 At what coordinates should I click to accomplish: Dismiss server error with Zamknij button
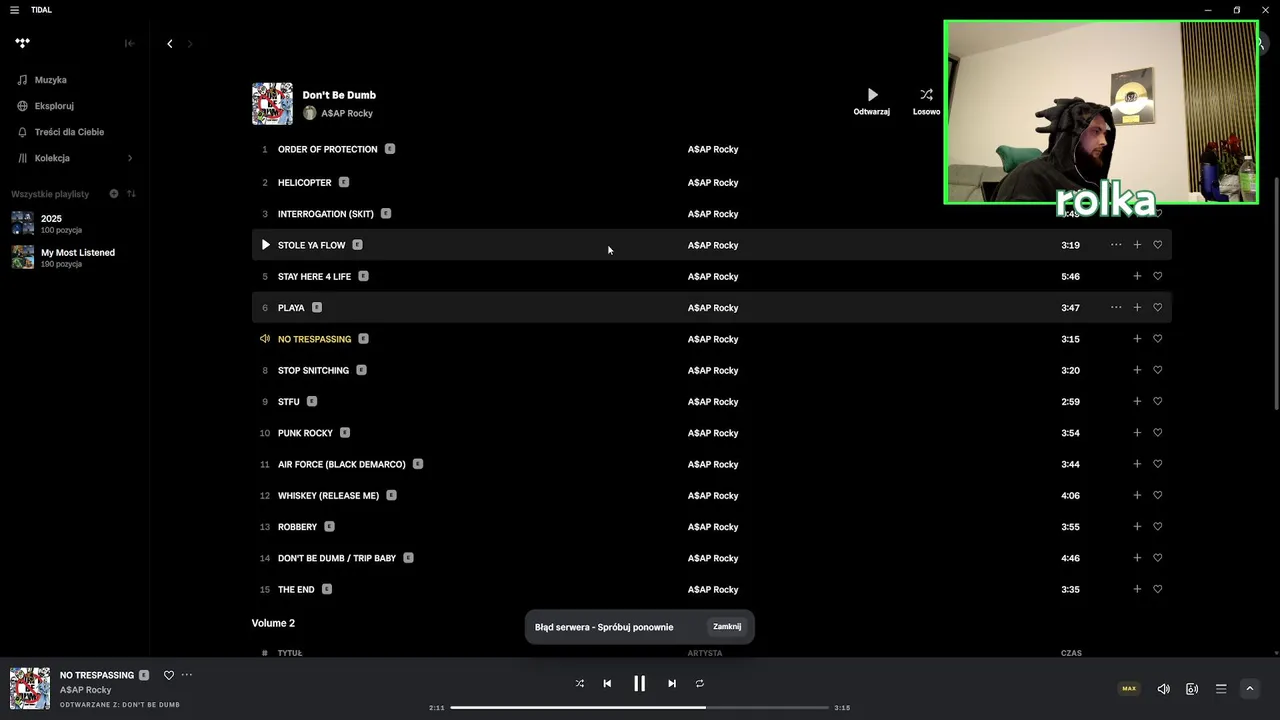tap(727, 627)
